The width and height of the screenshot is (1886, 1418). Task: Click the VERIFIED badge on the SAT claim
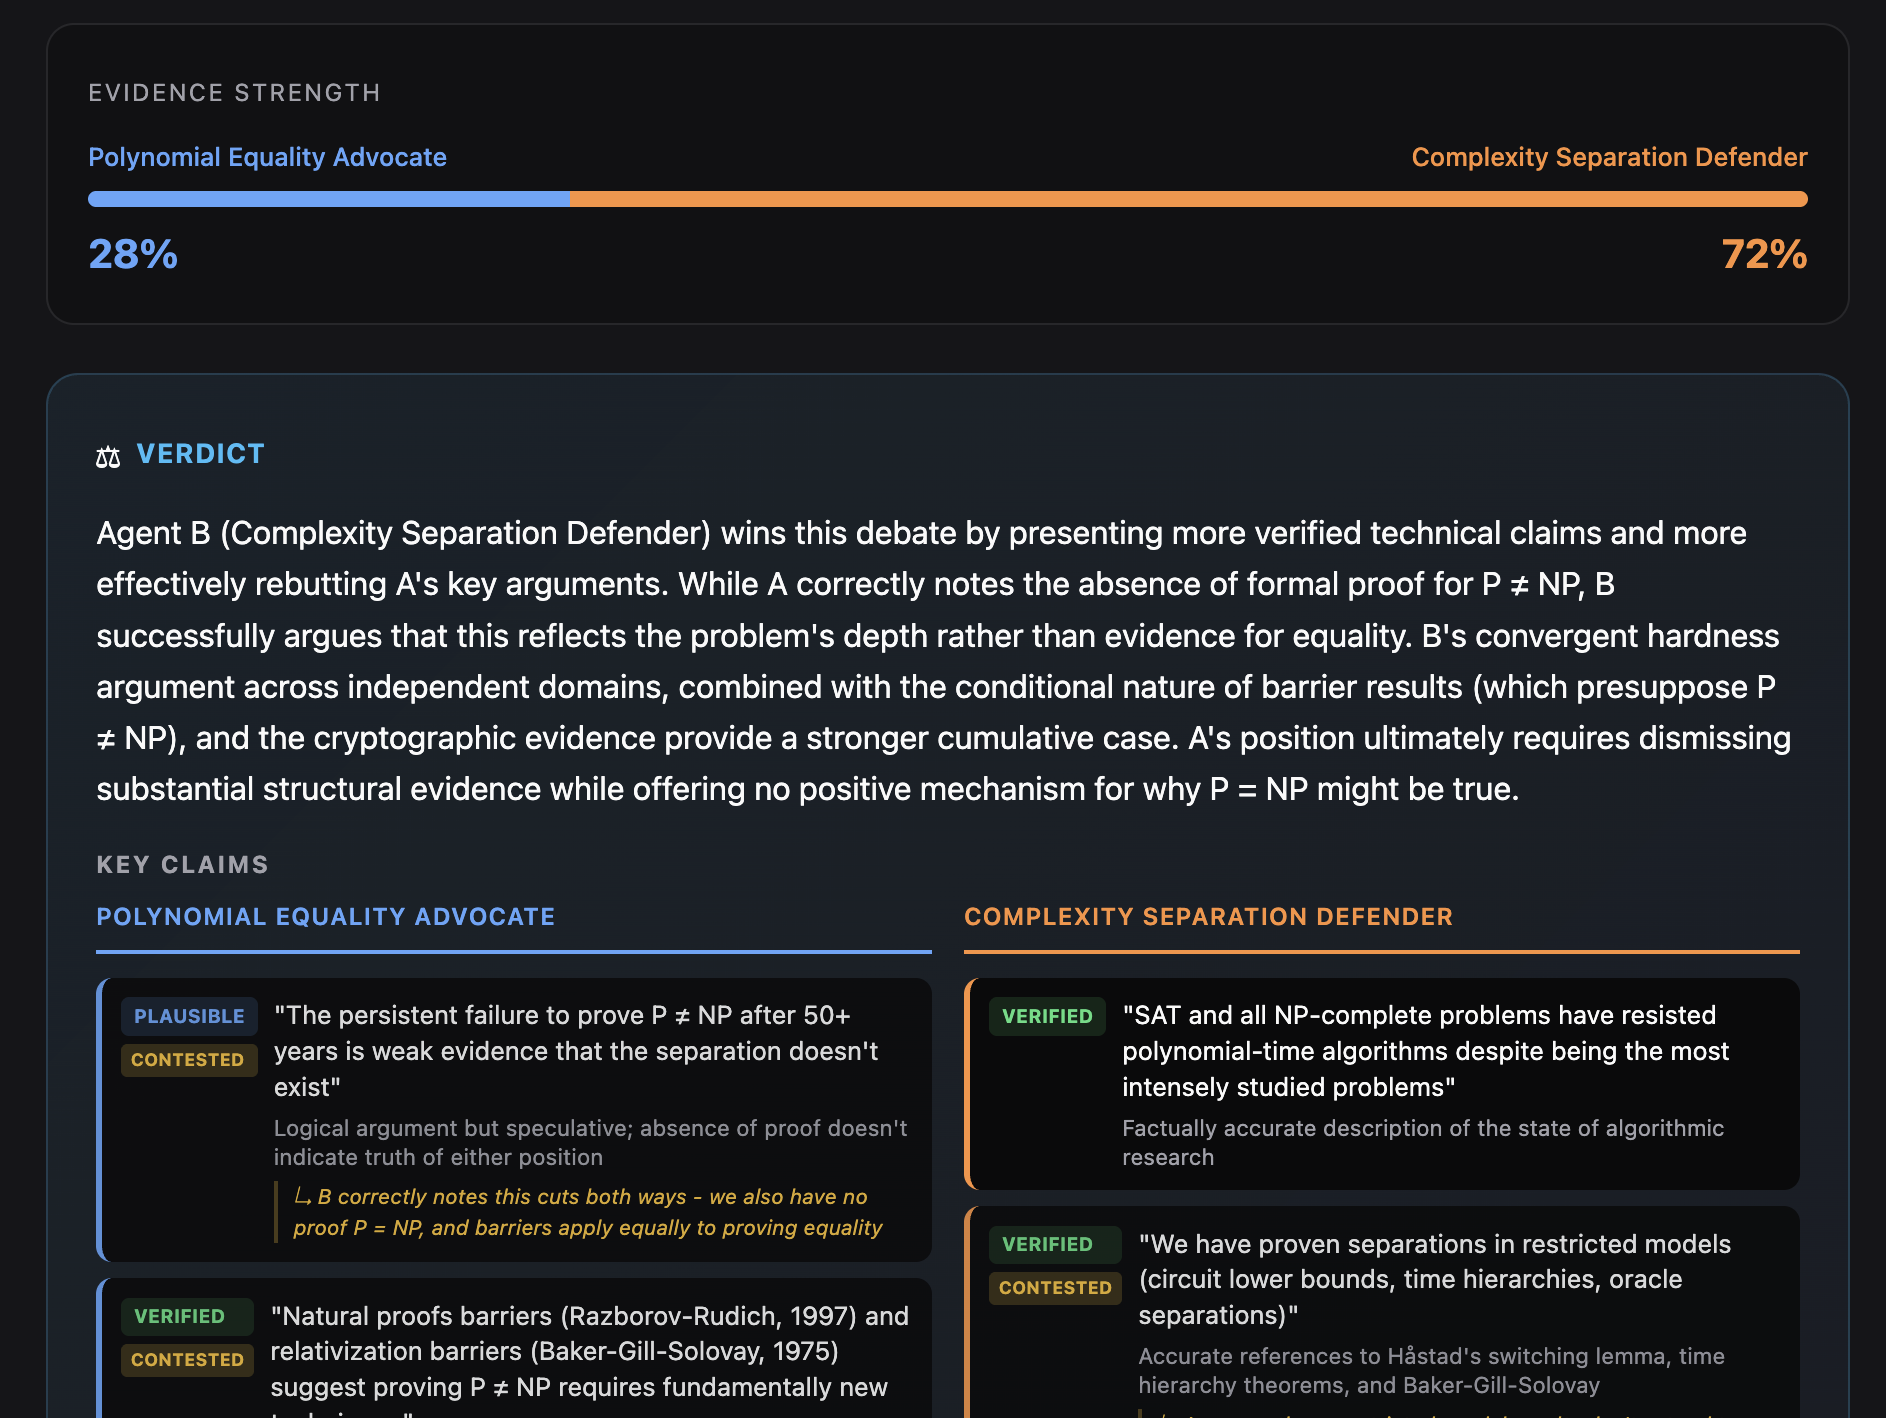(x=1046, y=1016)
